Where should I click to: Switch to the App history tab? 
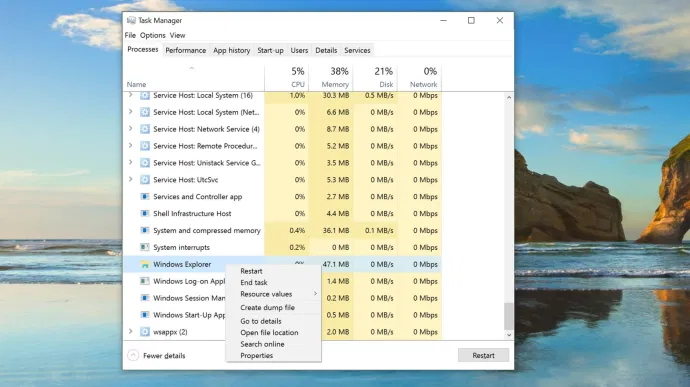tap(231, 50)
